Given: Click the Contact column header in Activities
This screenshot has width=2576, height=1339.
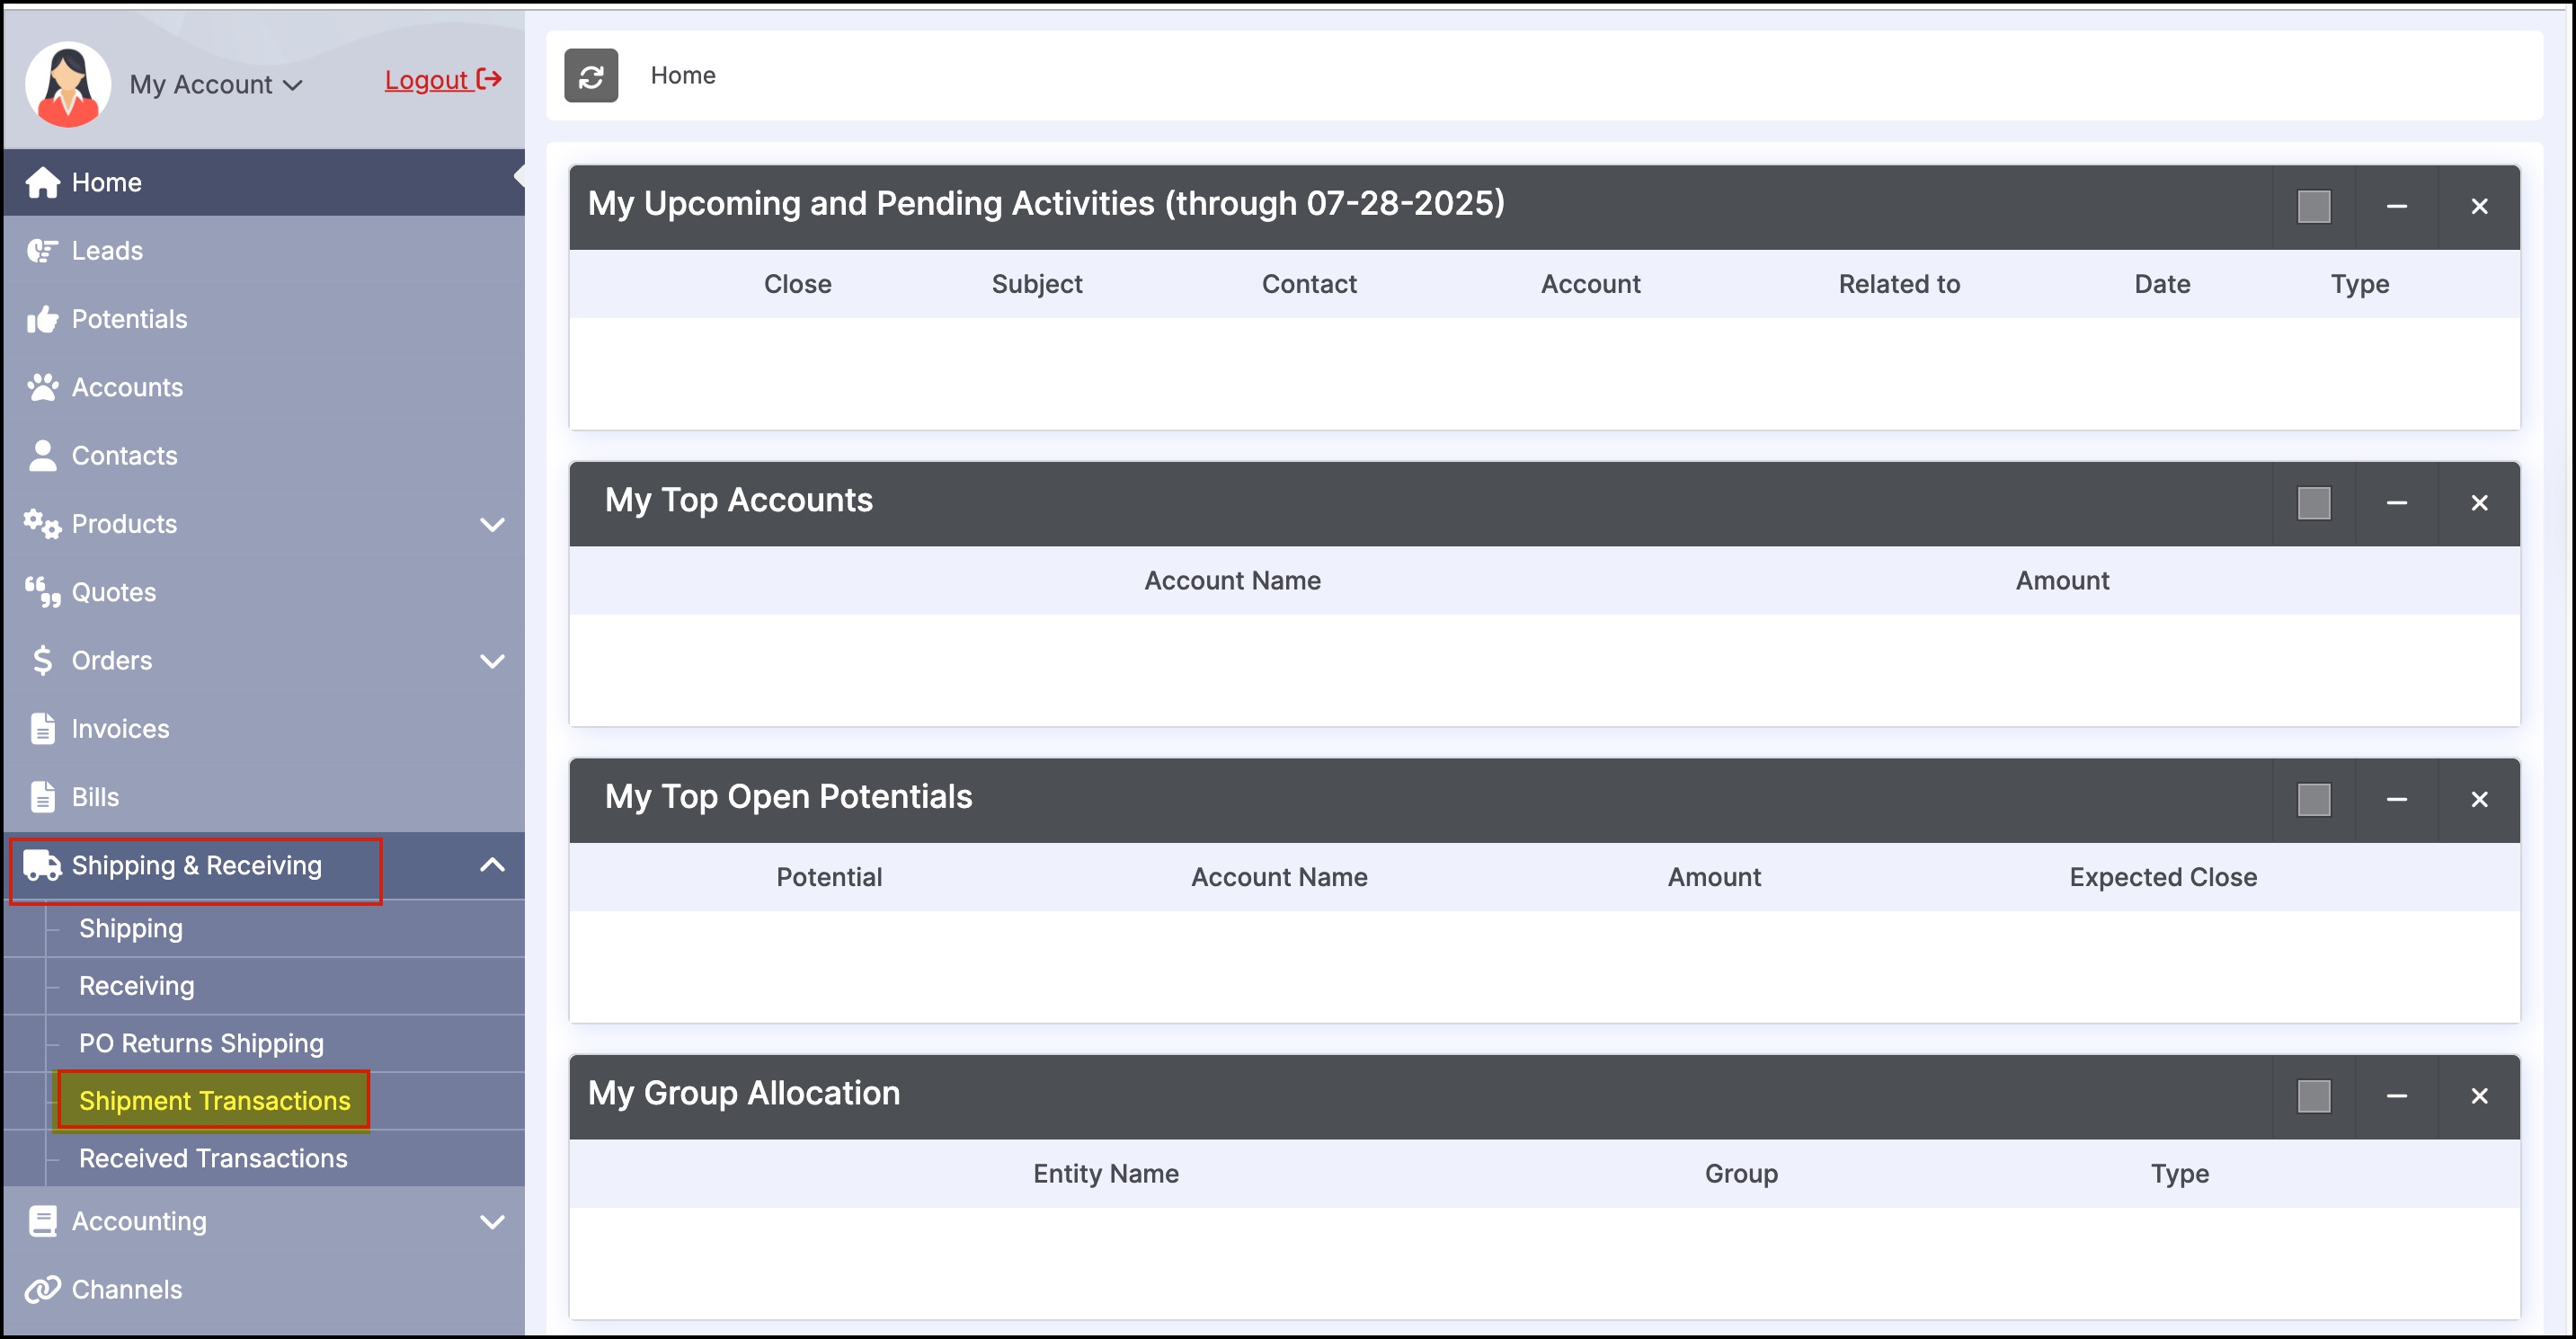Looking at the screenshot, I should point(1309,284).
